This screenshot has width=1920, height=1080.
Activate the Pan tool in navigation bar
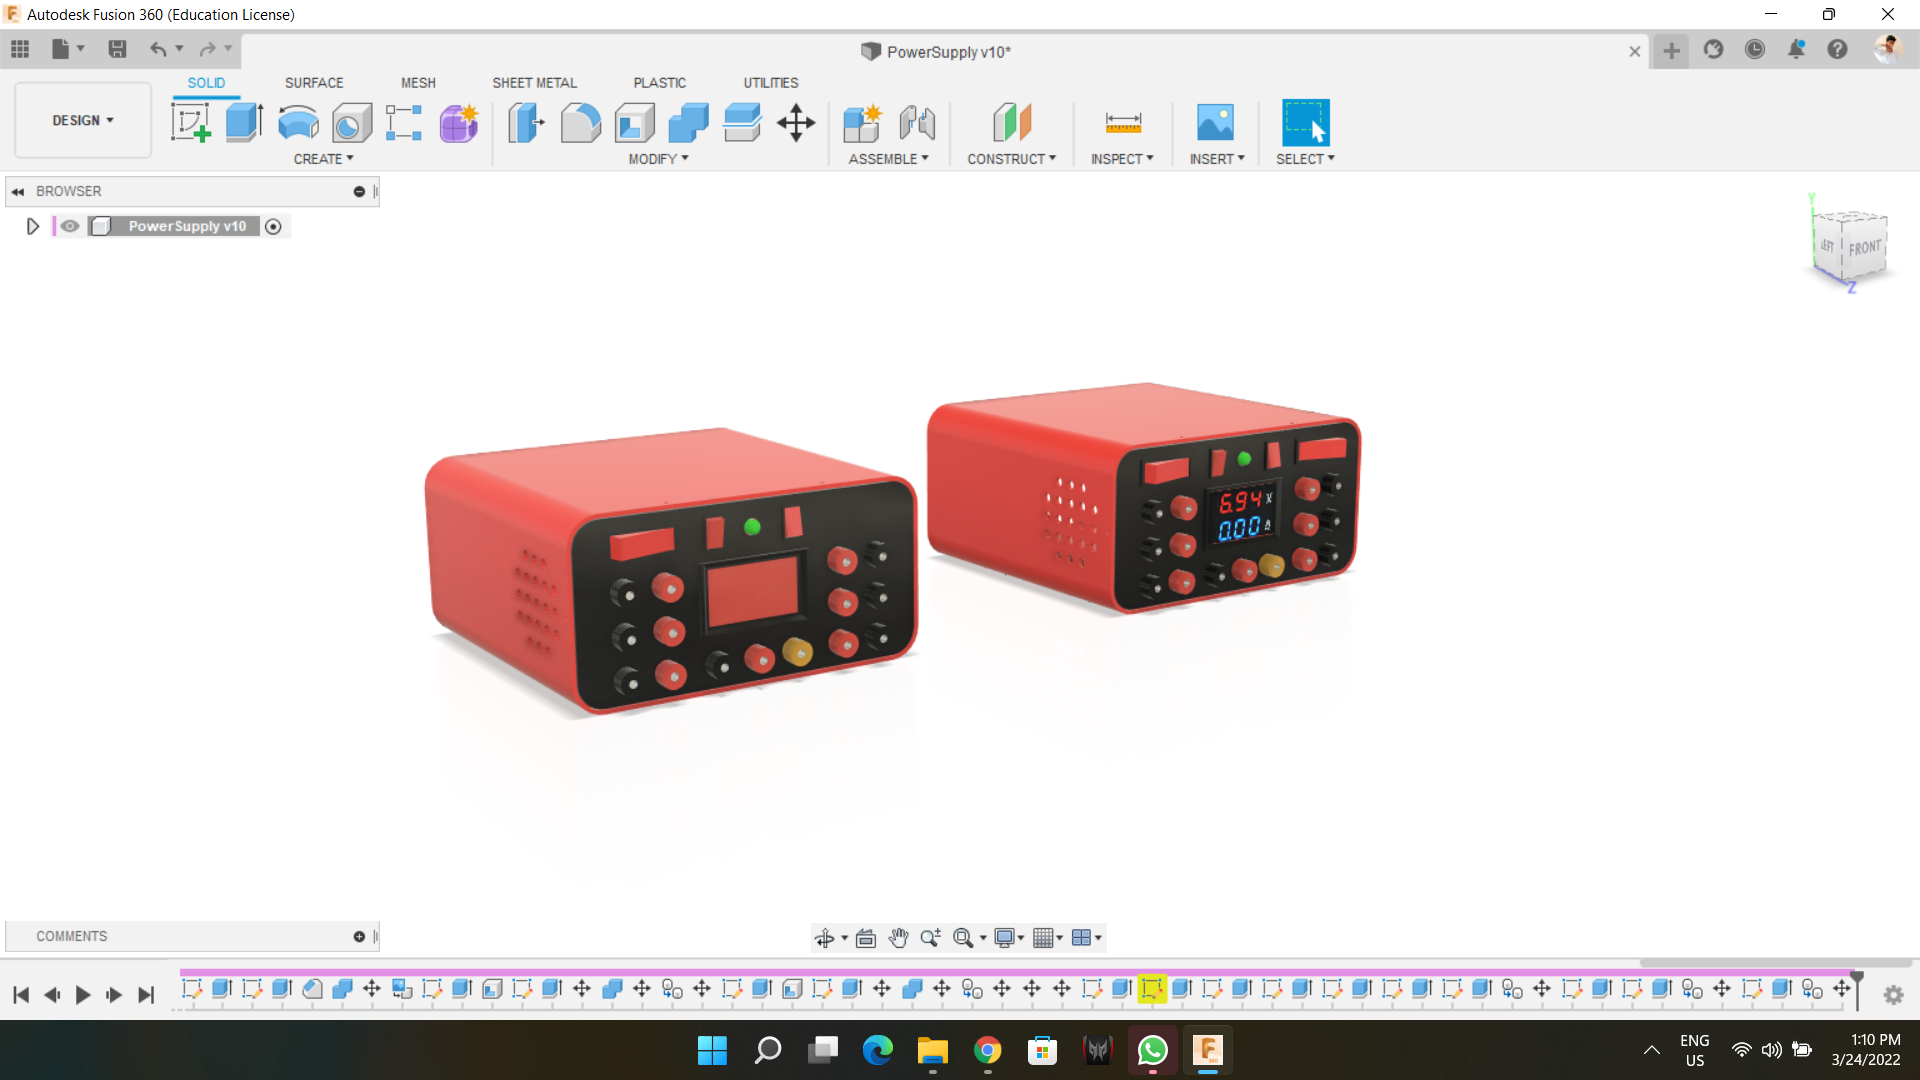point(898,938)
